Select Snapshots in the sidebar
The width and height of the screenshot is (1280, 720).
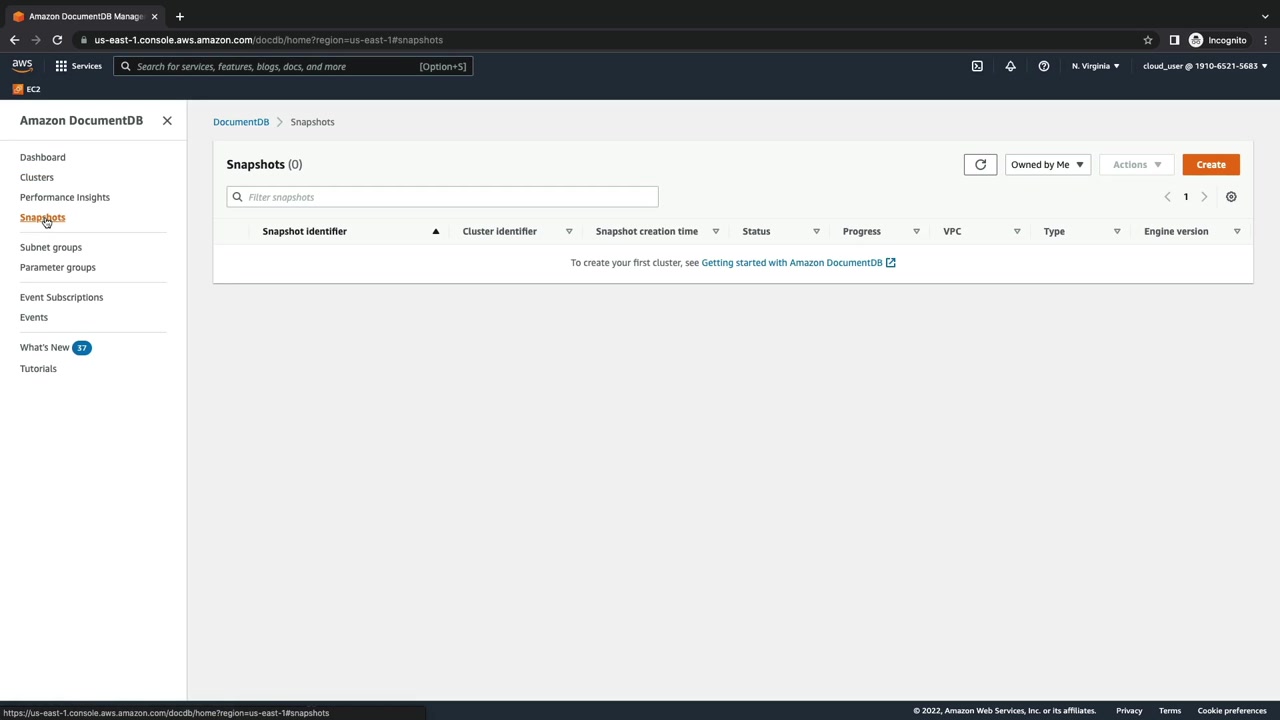(x=42, y=217)
